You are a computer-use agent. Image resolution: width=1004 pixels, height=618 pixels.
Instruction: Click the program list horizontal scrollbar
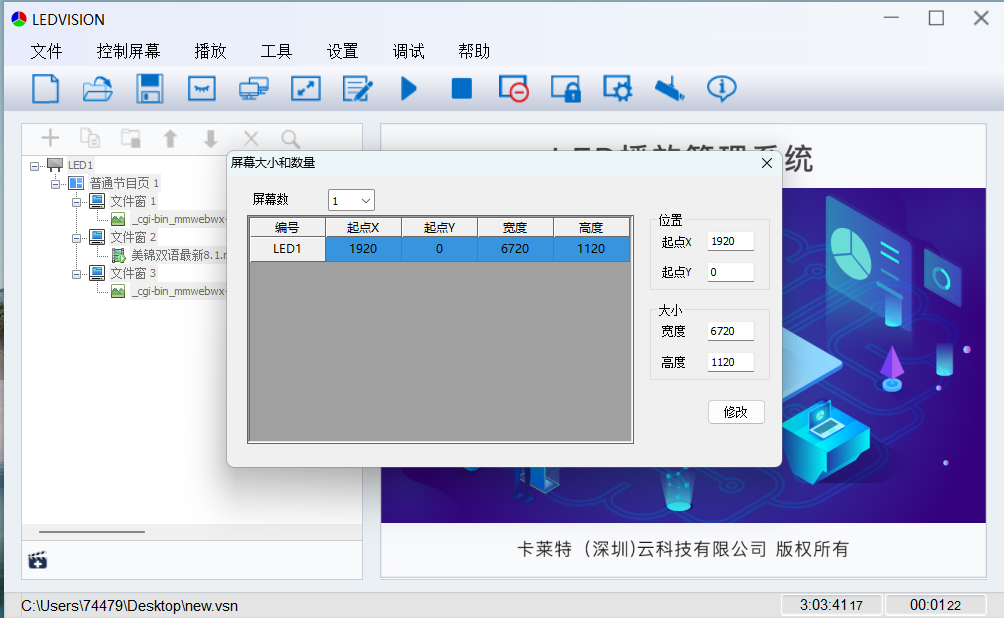(x=92, y=532)
